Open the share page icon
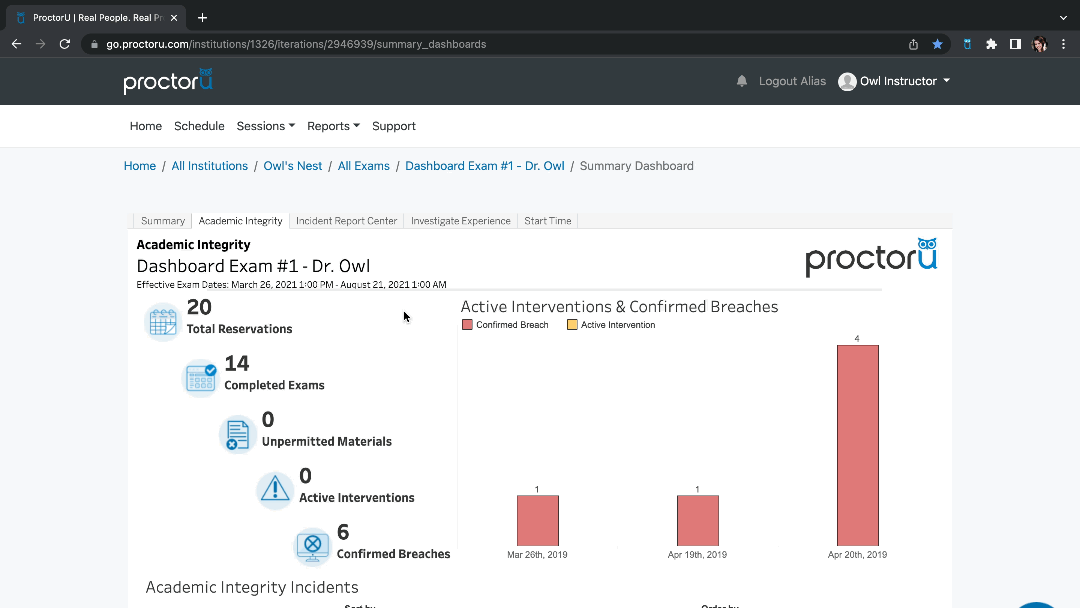 tap(913, 44)
